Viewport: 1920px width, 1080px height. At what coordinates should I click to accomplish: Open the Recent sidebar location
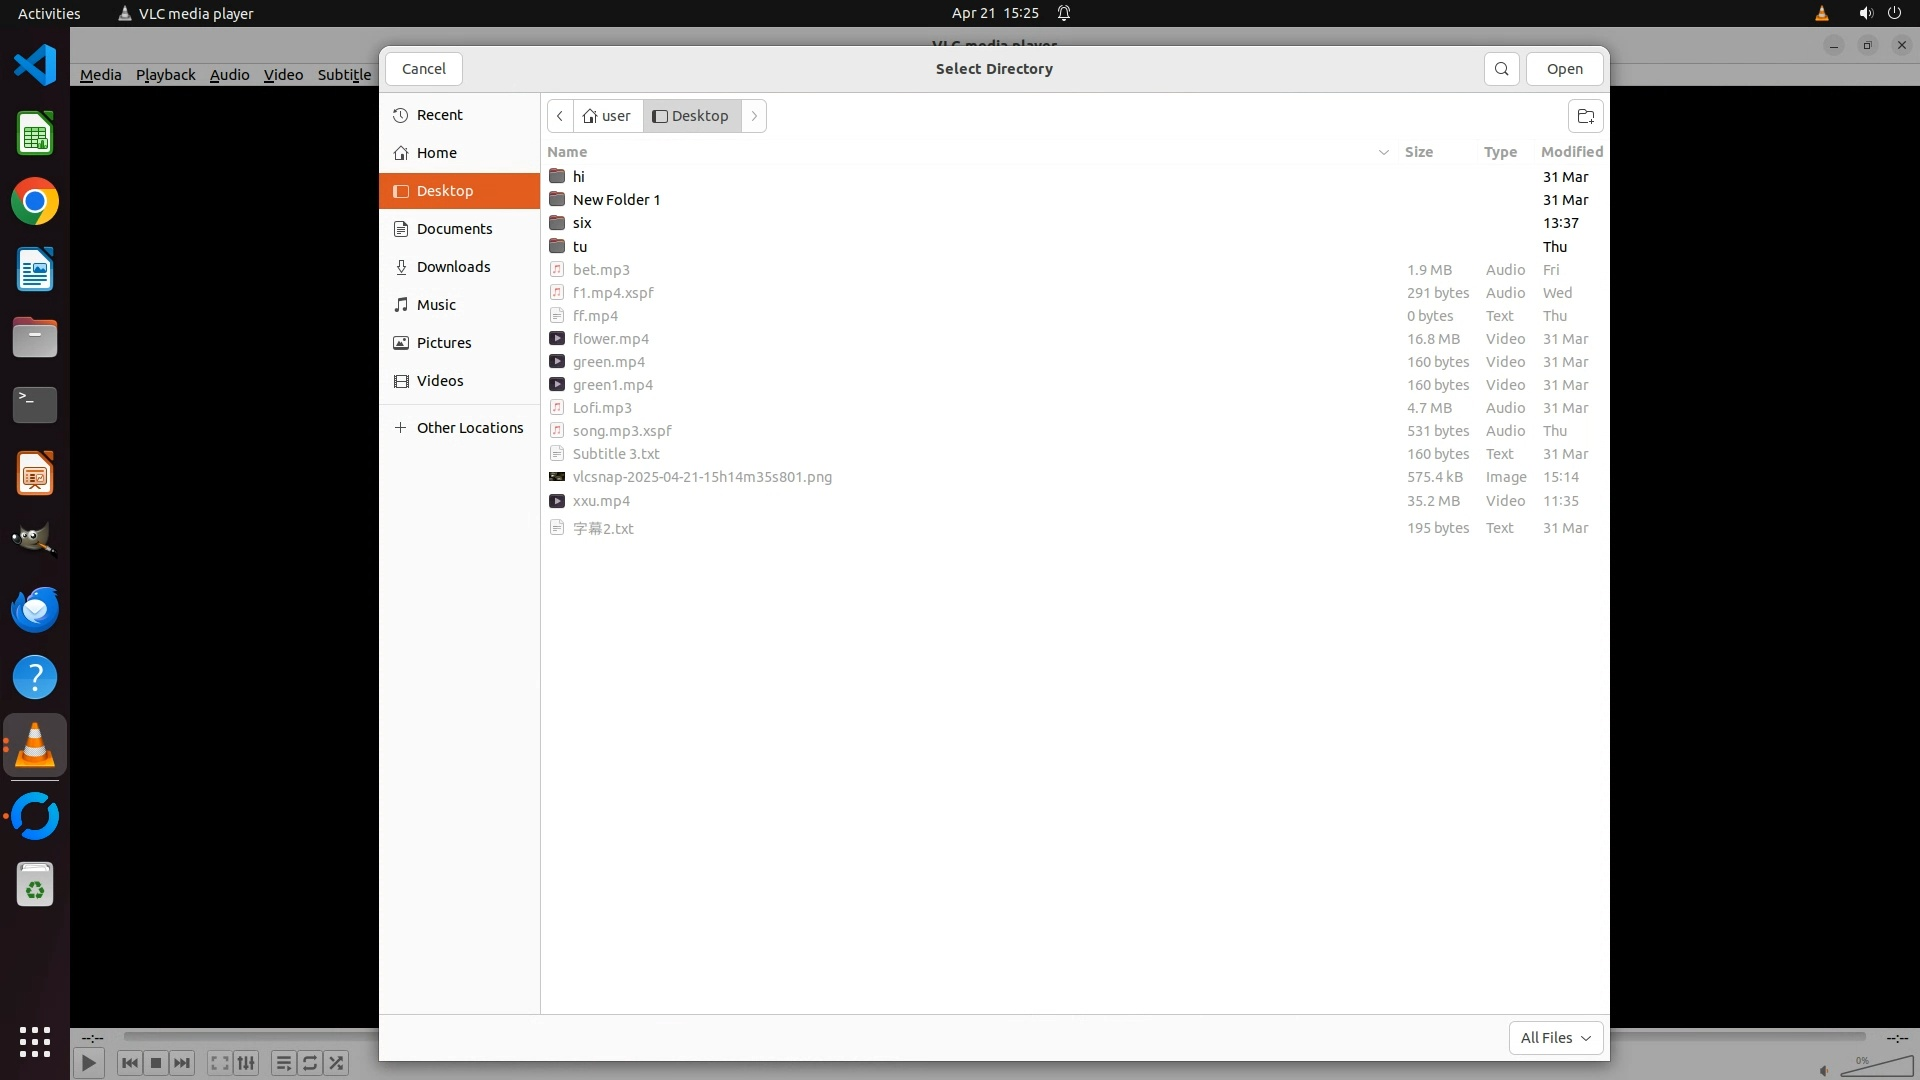point(439,115)
